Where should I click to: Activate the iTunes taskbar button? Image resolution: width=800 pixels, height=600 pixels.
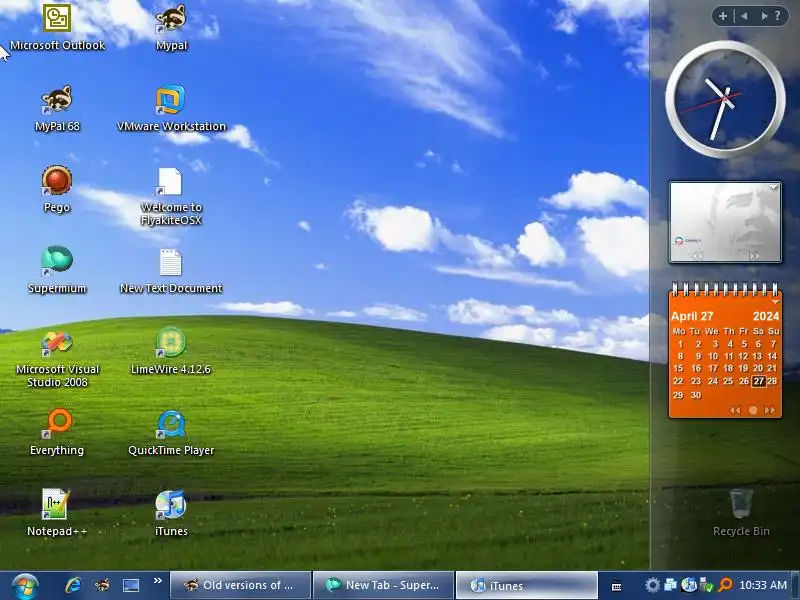point(526,585)
